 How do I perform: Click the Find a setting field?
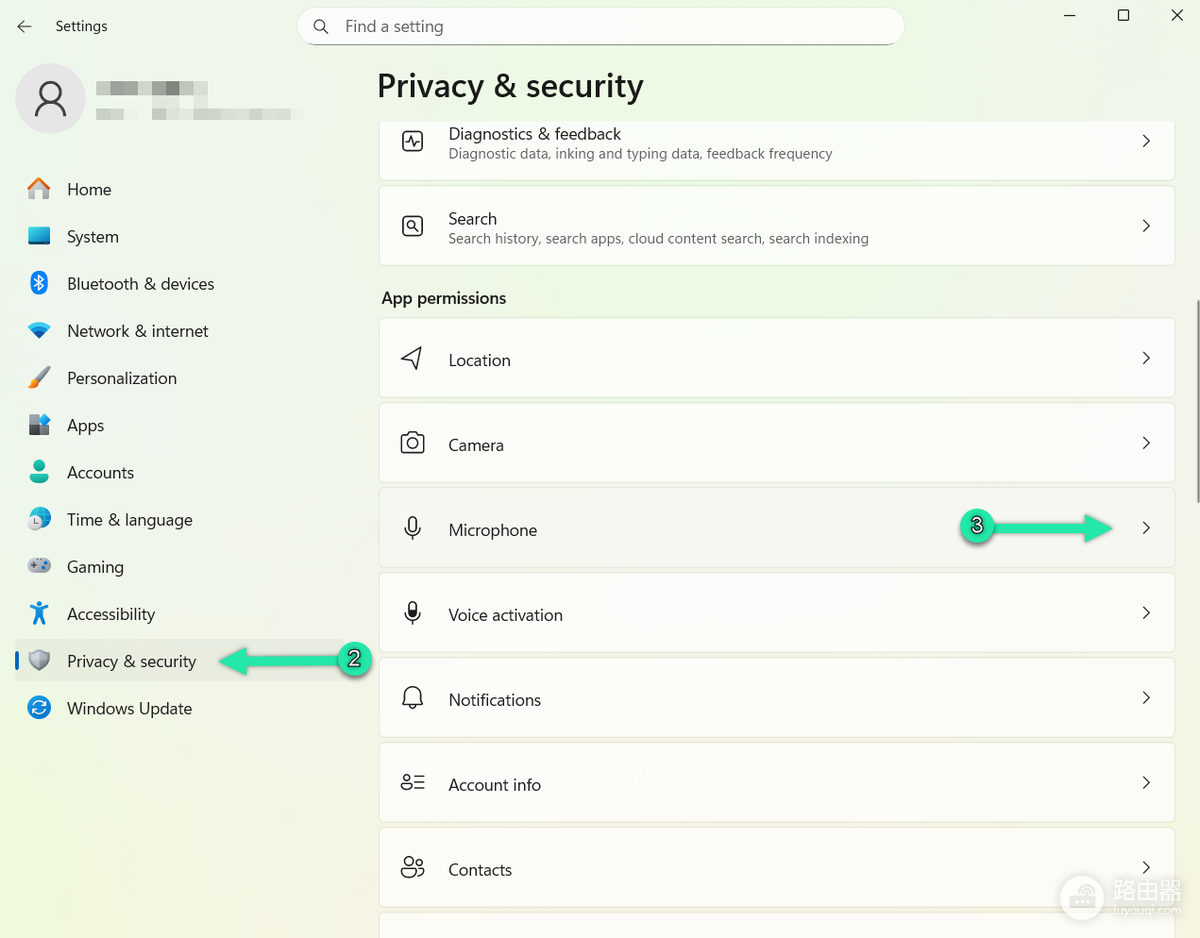(601, 27)
